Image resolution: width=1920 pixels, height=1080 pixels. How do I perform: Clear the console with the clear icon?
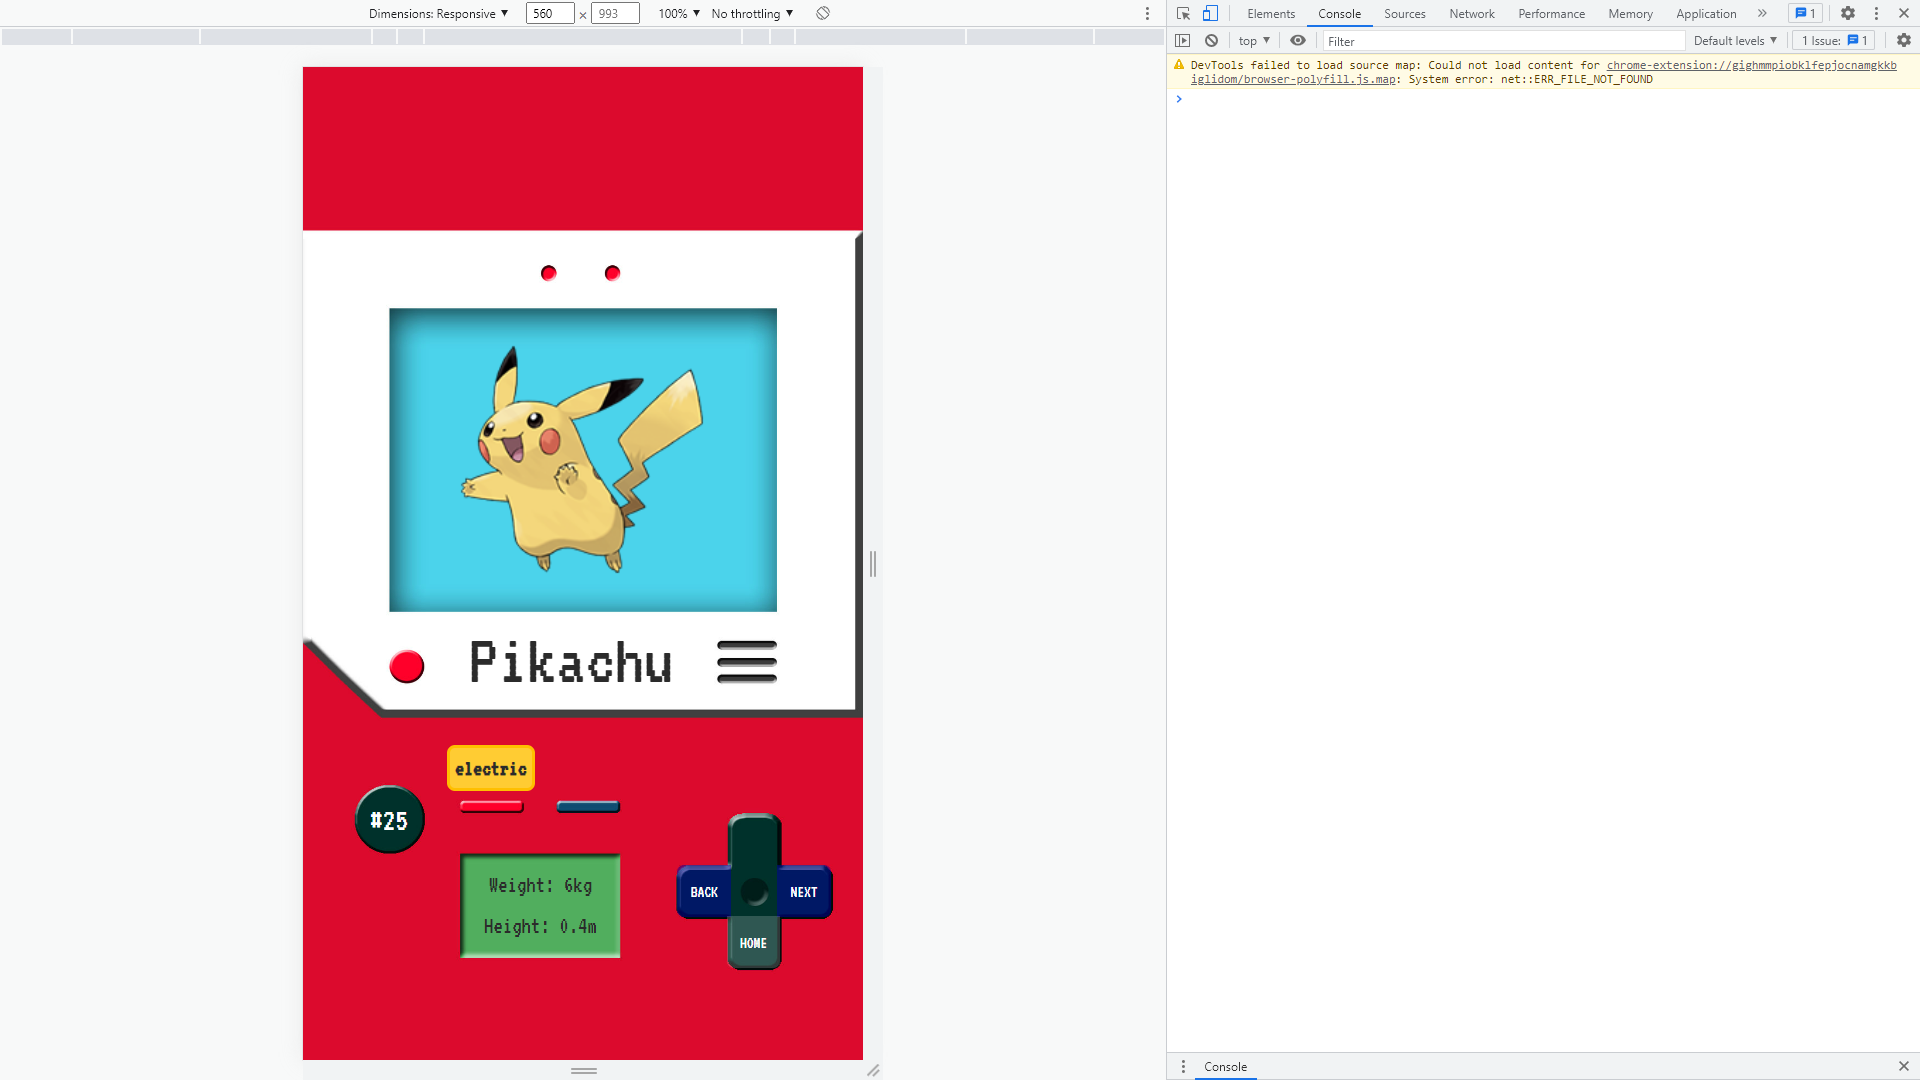click(x=1211, y=40)
